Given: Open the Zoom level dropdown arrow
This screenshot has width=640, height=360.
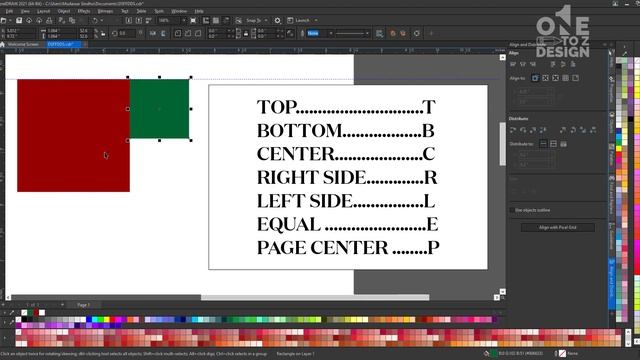Looking at the screenshot, I should [184, 20].
